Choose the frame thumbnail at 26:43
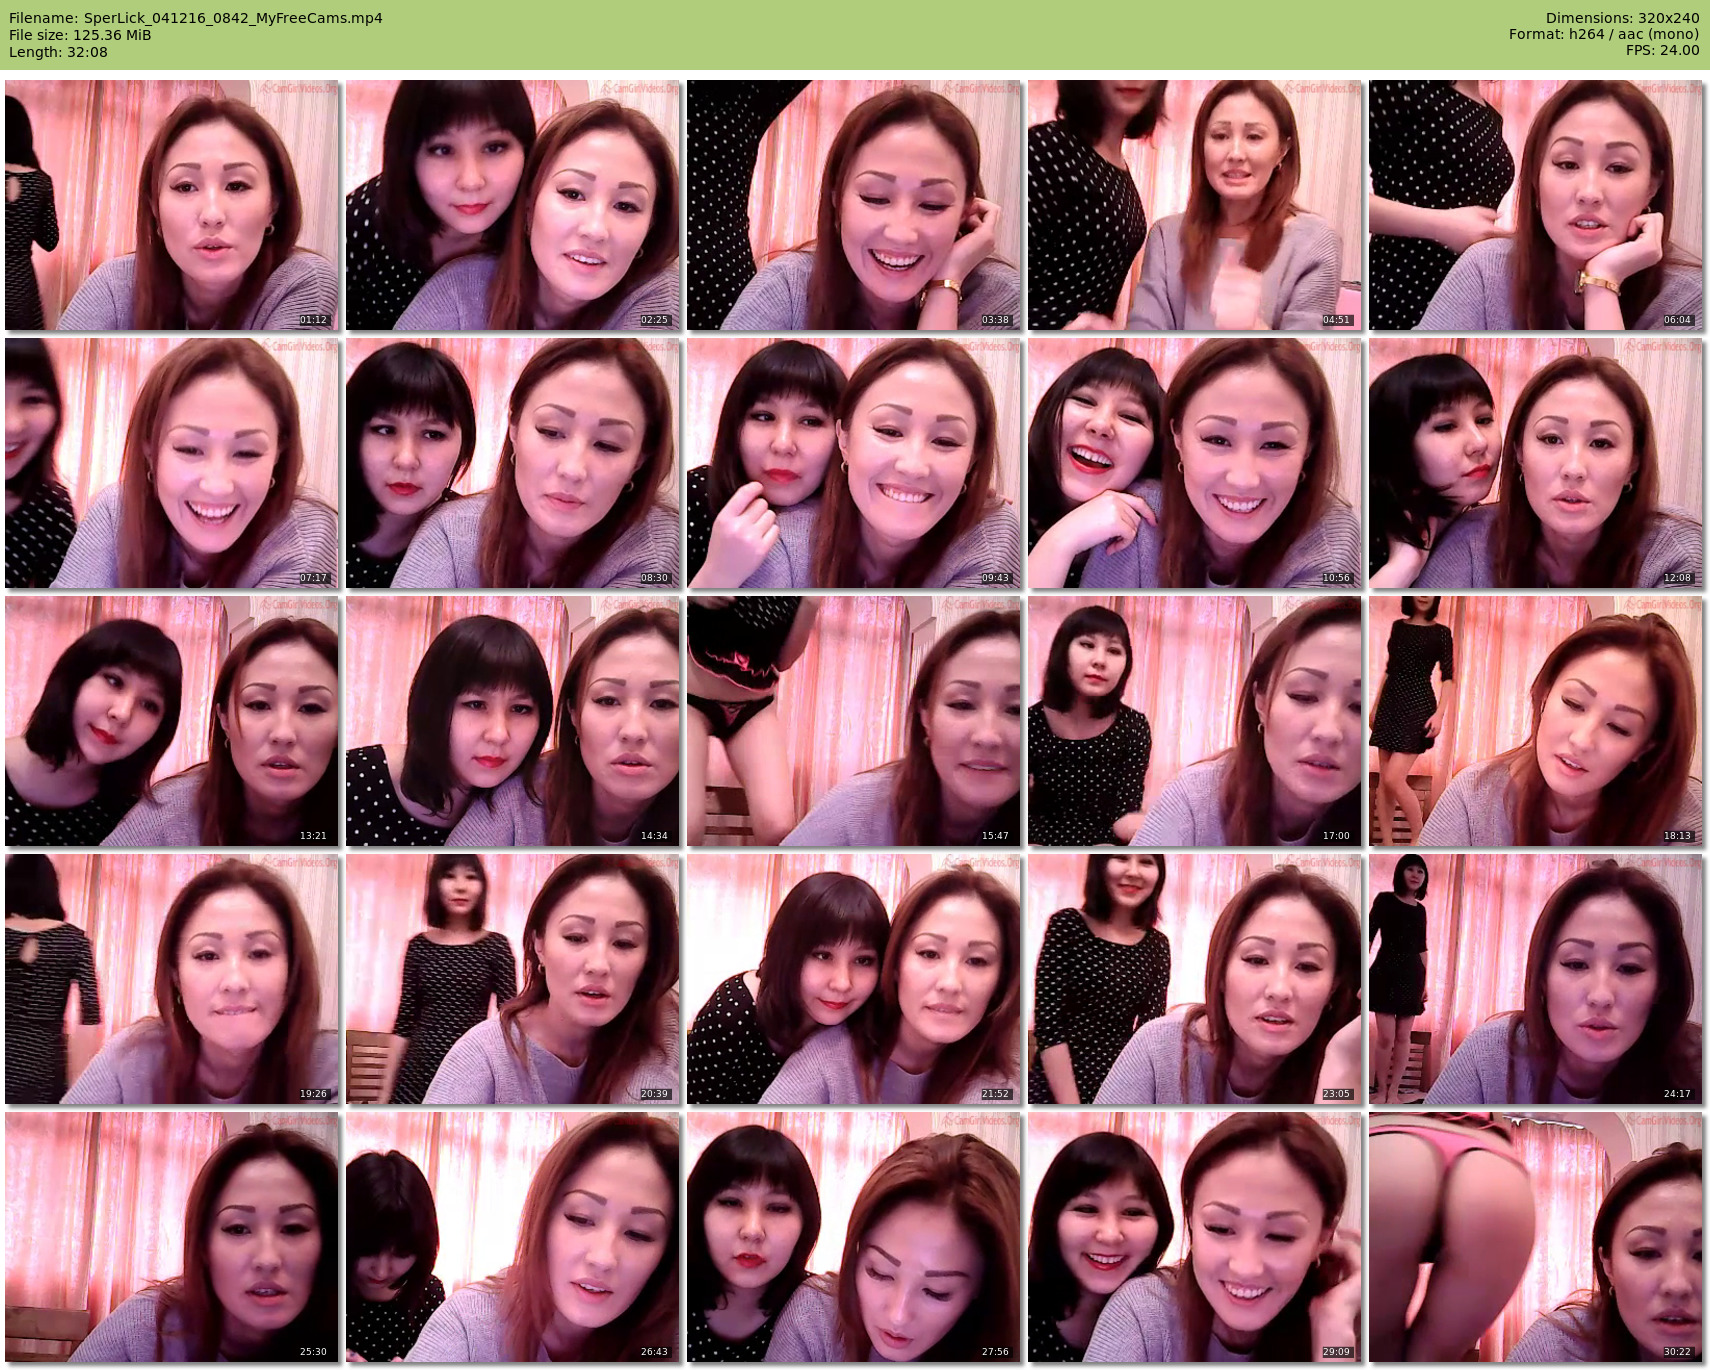This screenshot has height=1370, width=1710. click(x=513, y=1237)
